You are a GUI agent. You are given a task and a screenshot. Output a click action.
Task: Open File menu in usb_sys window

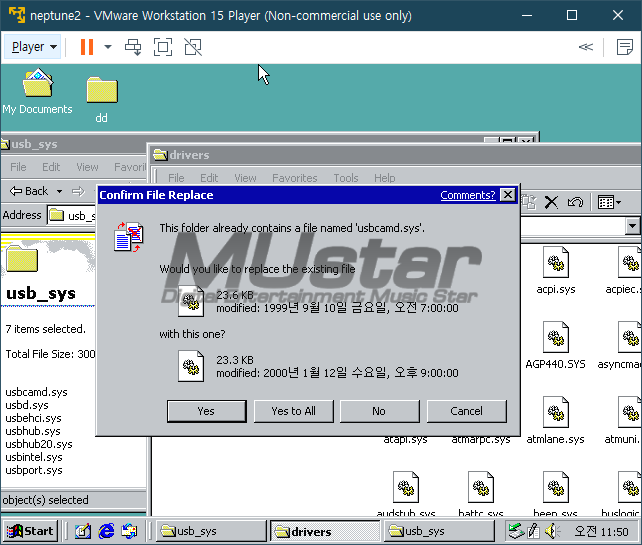click(x=18, y=167)
